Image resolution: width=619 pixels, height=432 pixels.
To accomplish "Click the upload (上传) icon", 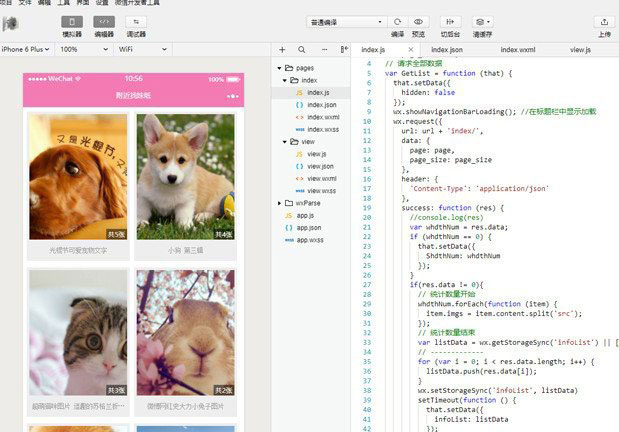I will (604, 21).
